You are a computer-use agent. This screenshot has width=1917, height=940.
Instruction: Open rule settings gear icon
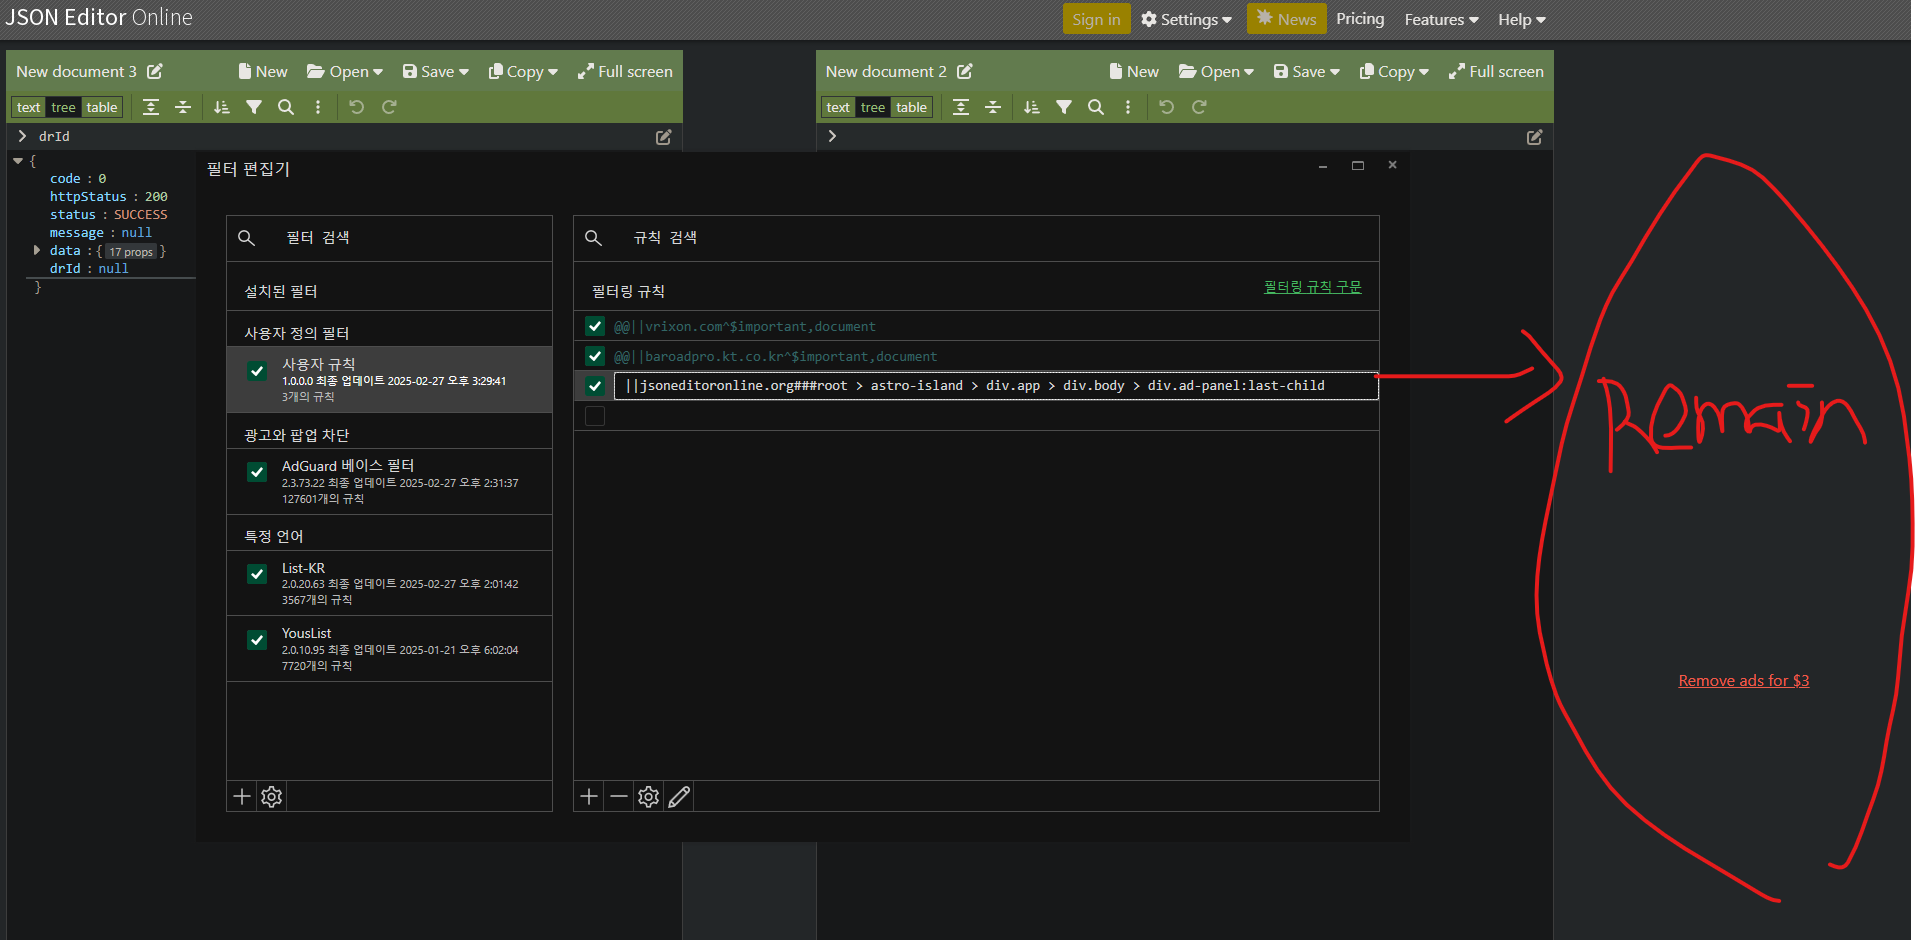(x=649, y=796)
